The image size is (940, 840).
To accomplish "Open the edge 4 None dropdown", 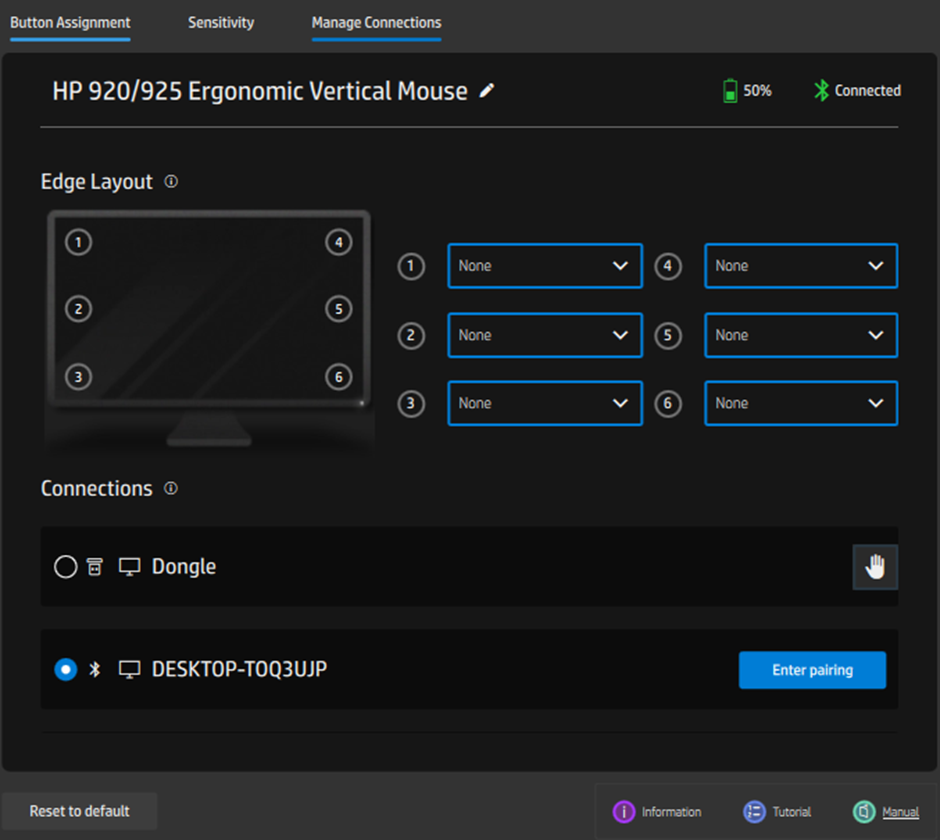I will coord(801,266).
